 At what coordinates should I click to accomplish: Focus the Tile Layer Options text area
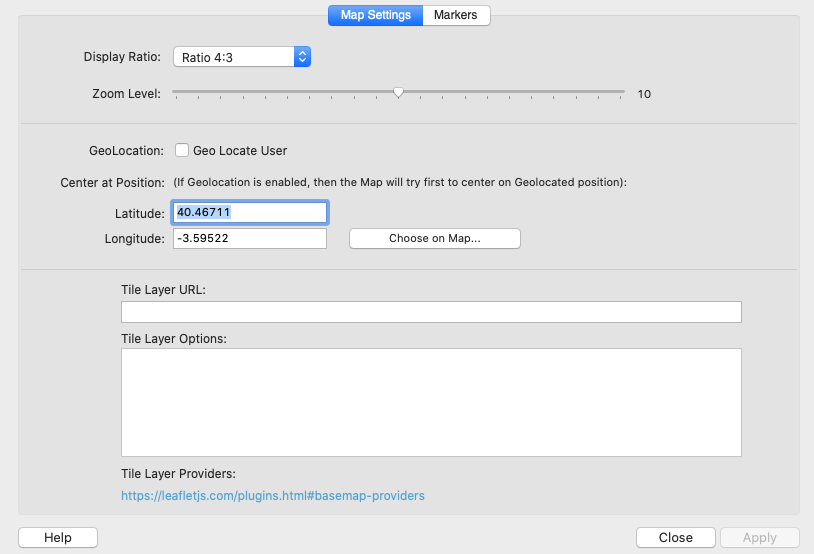430,402
